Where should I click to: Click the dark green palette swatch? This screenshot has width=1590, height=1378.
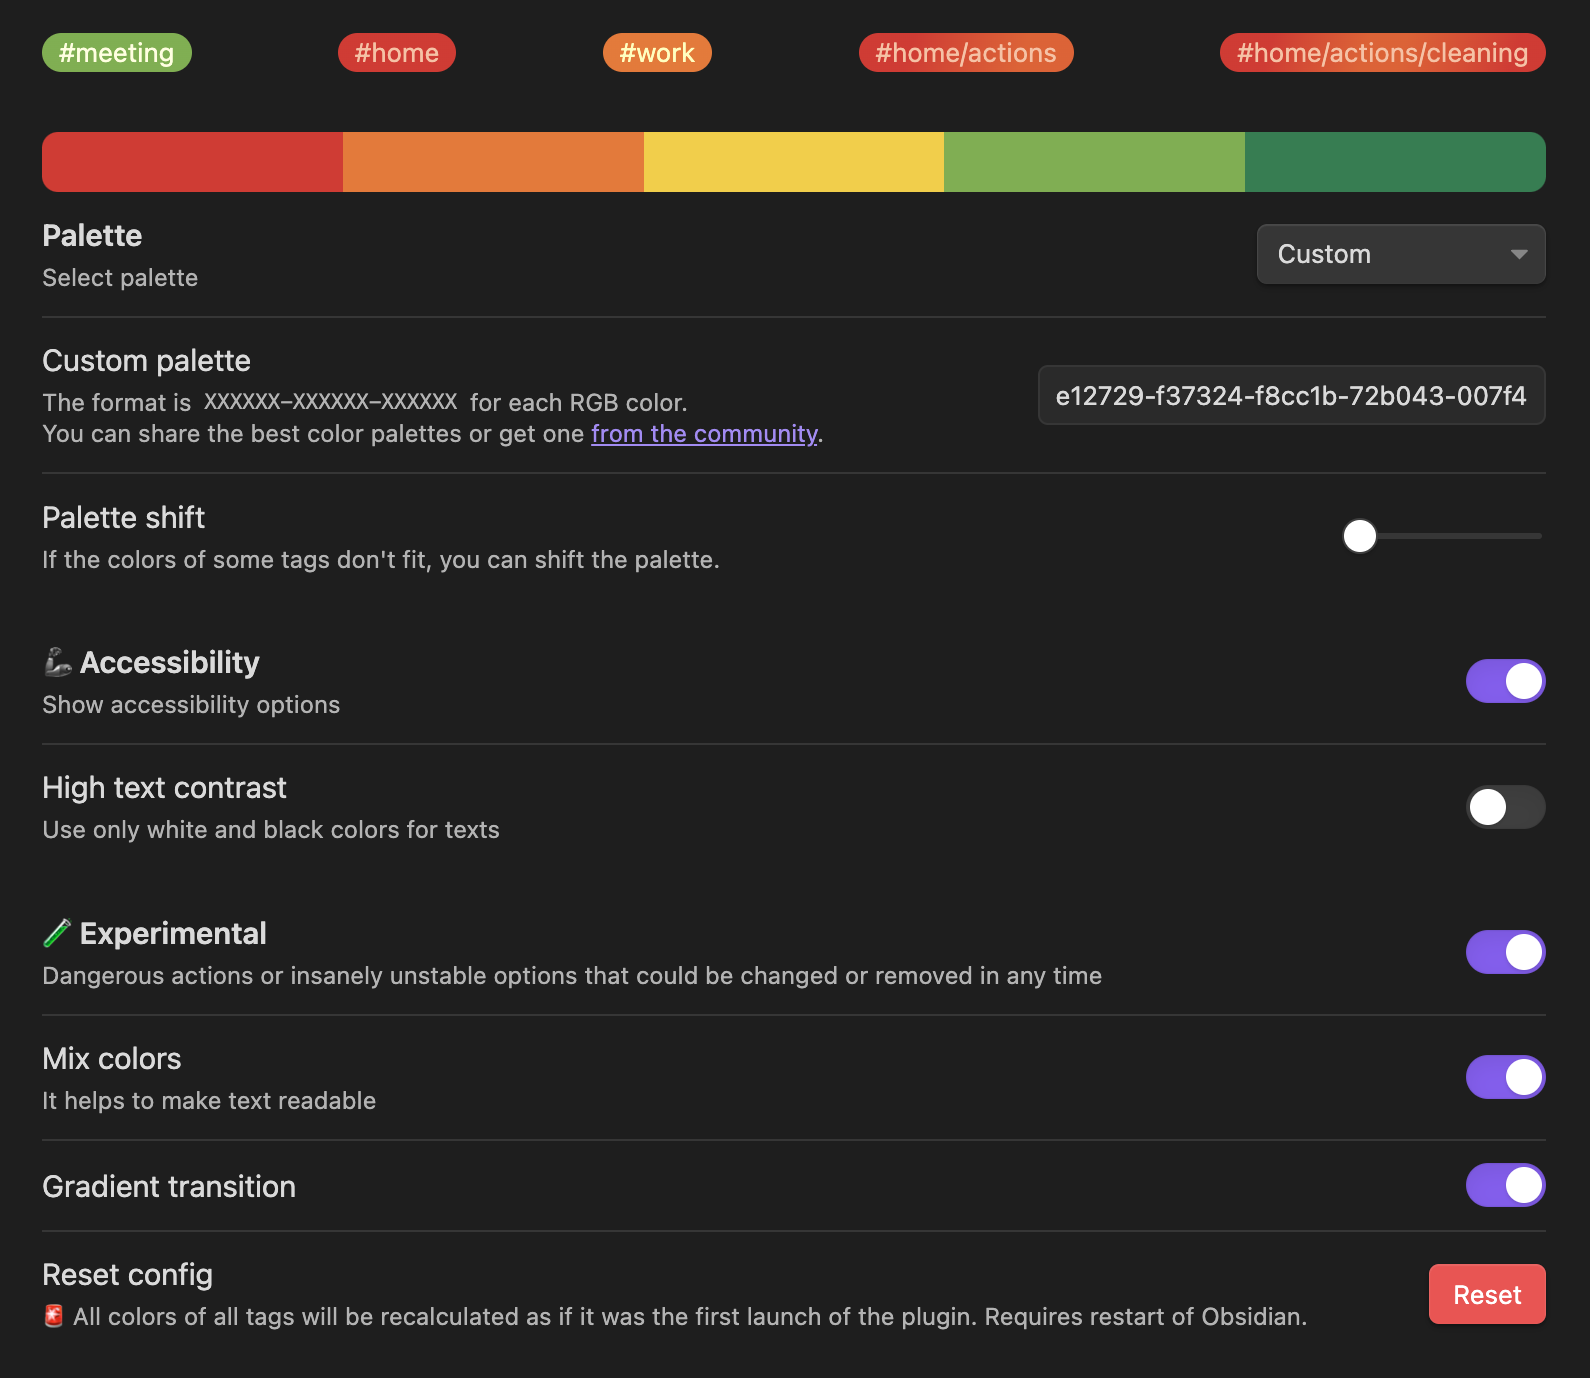1395,162
